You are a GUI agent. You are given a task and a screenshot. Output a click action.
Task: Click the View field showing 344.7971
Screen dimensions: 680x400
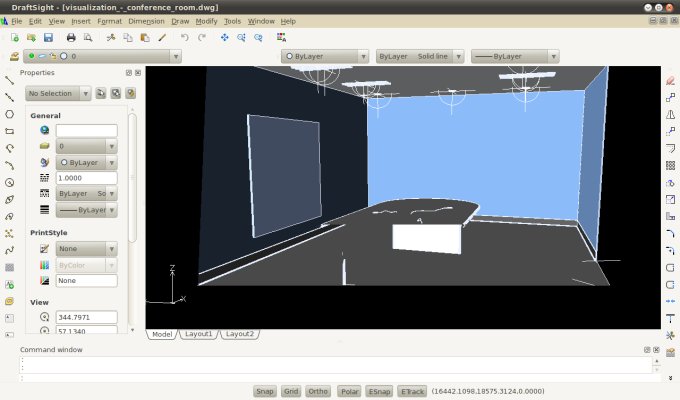(86, 317)
